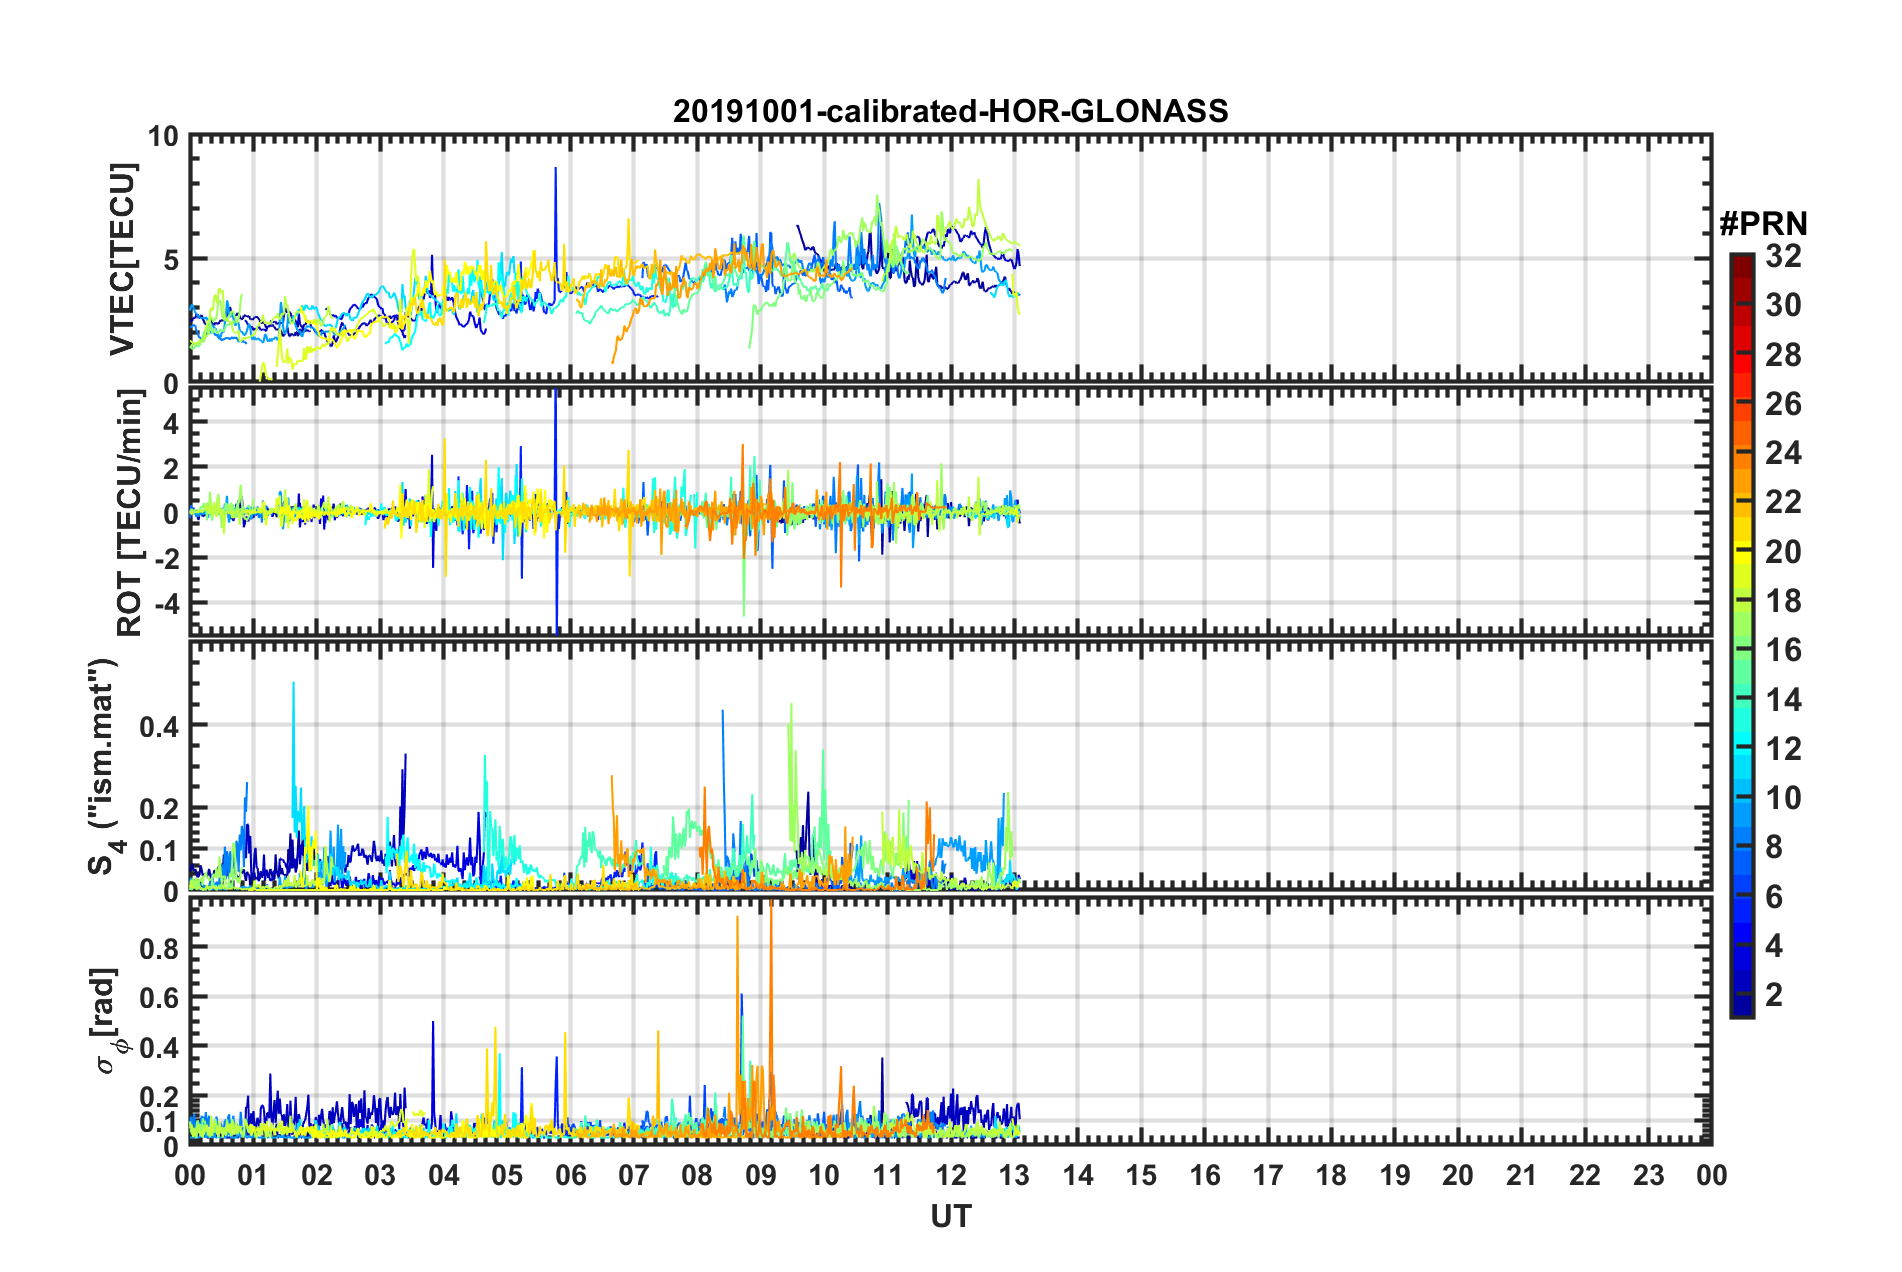Screen dimensions: 1902x1272
Task: Select PRN colorbar tick label "16"
Action: click(1783, 650)
